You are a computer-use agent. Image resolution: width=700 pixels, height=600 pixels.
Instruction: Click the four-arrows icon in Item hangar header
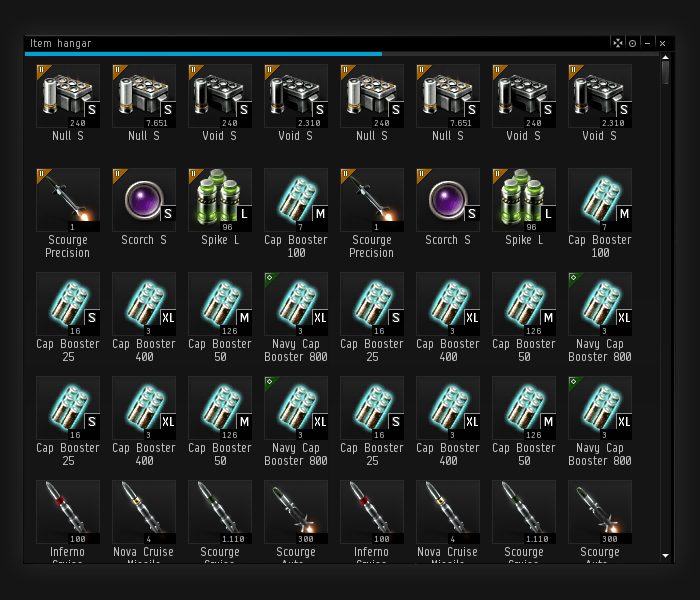pos(618,43)
